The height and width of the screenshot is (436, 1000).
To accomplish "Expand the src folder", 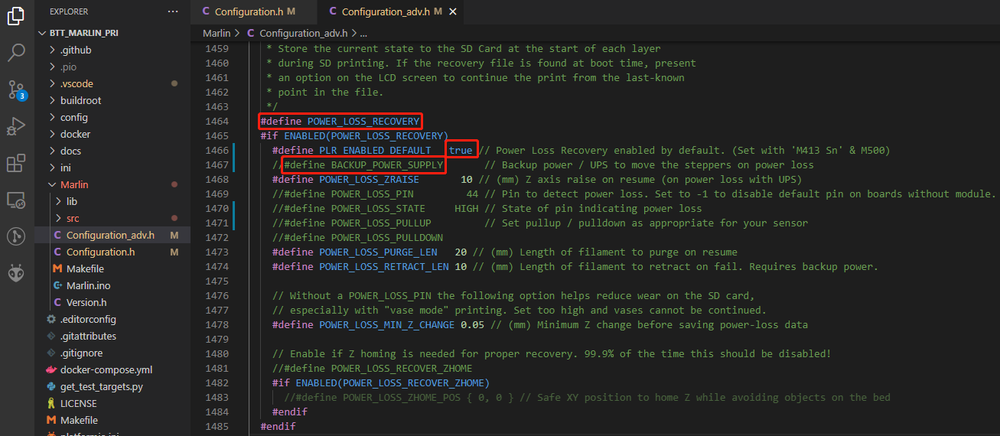I will [72, 218].
